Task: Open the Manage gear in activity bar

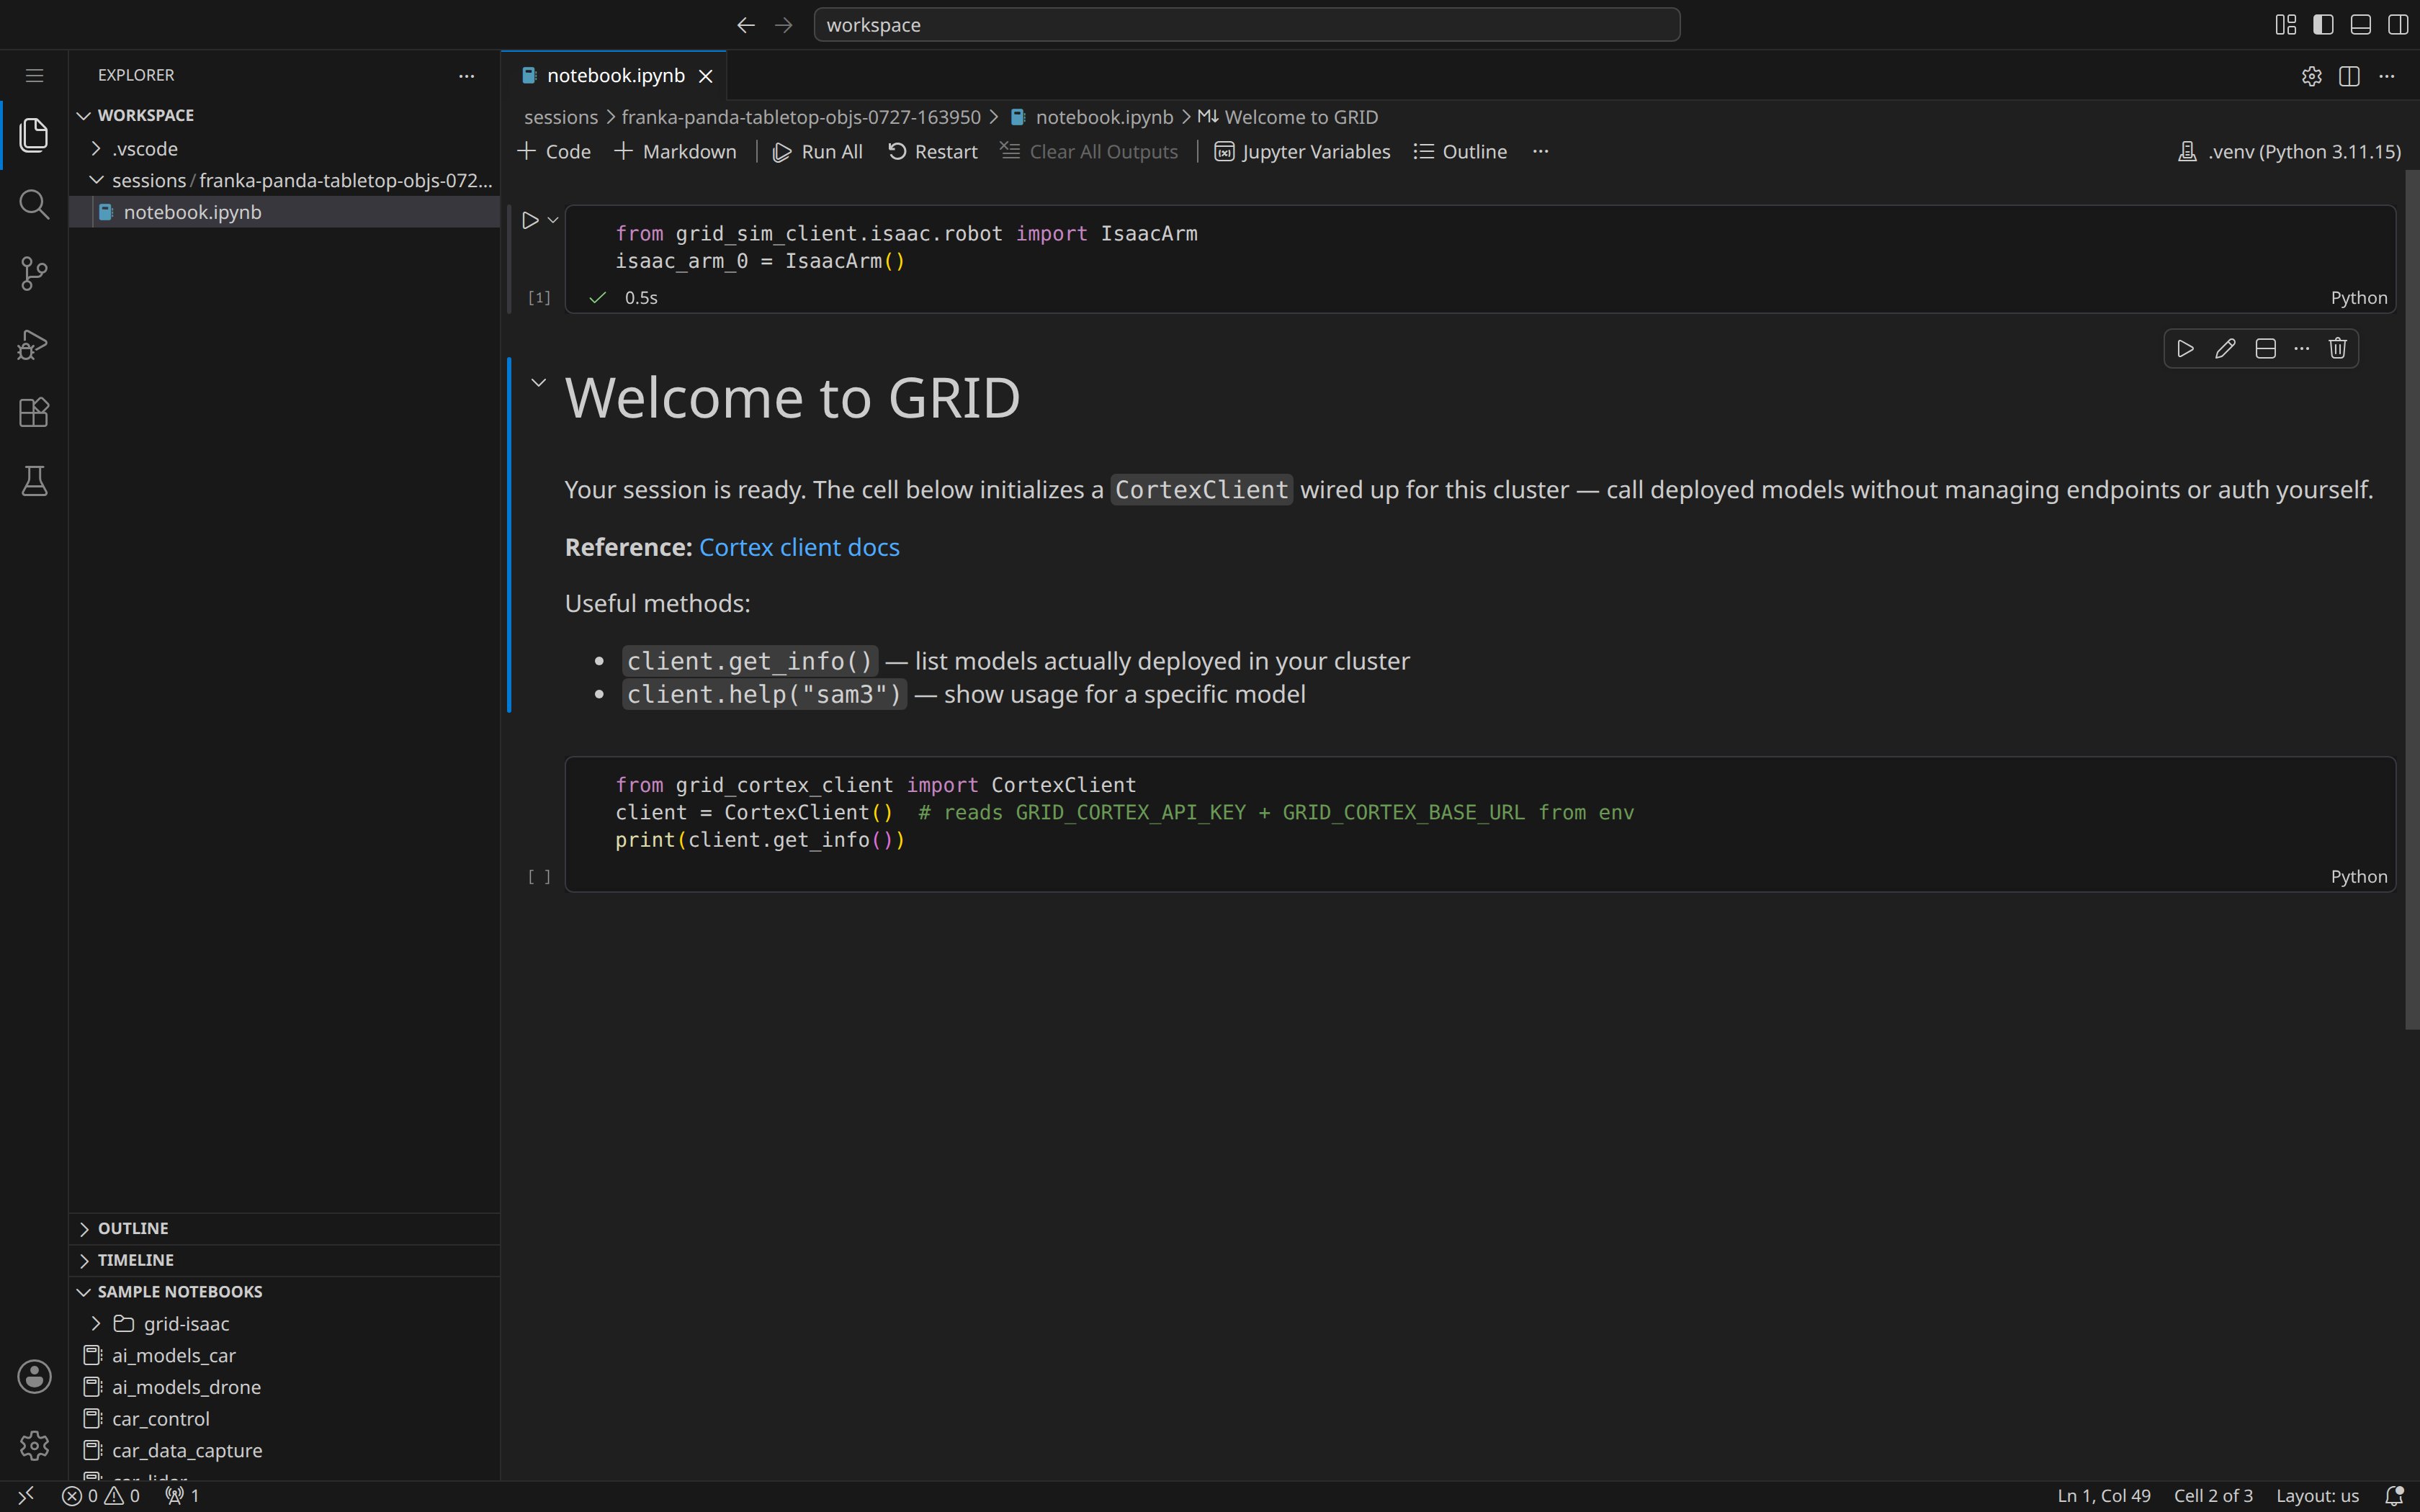Action: click(34, 1445)
